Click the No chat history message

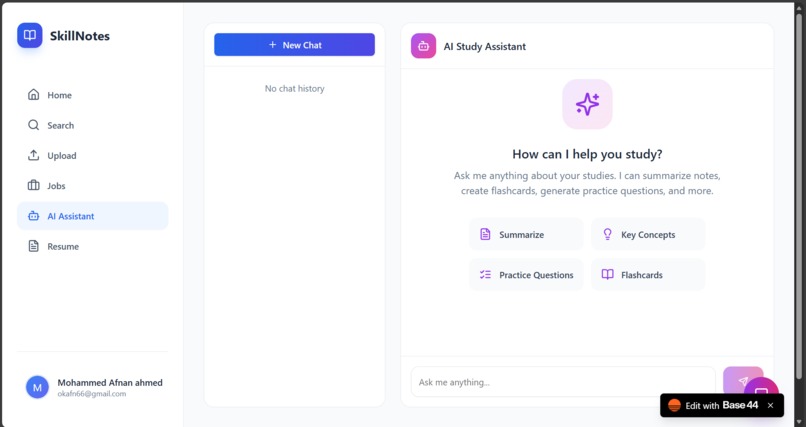pos(295,88)
